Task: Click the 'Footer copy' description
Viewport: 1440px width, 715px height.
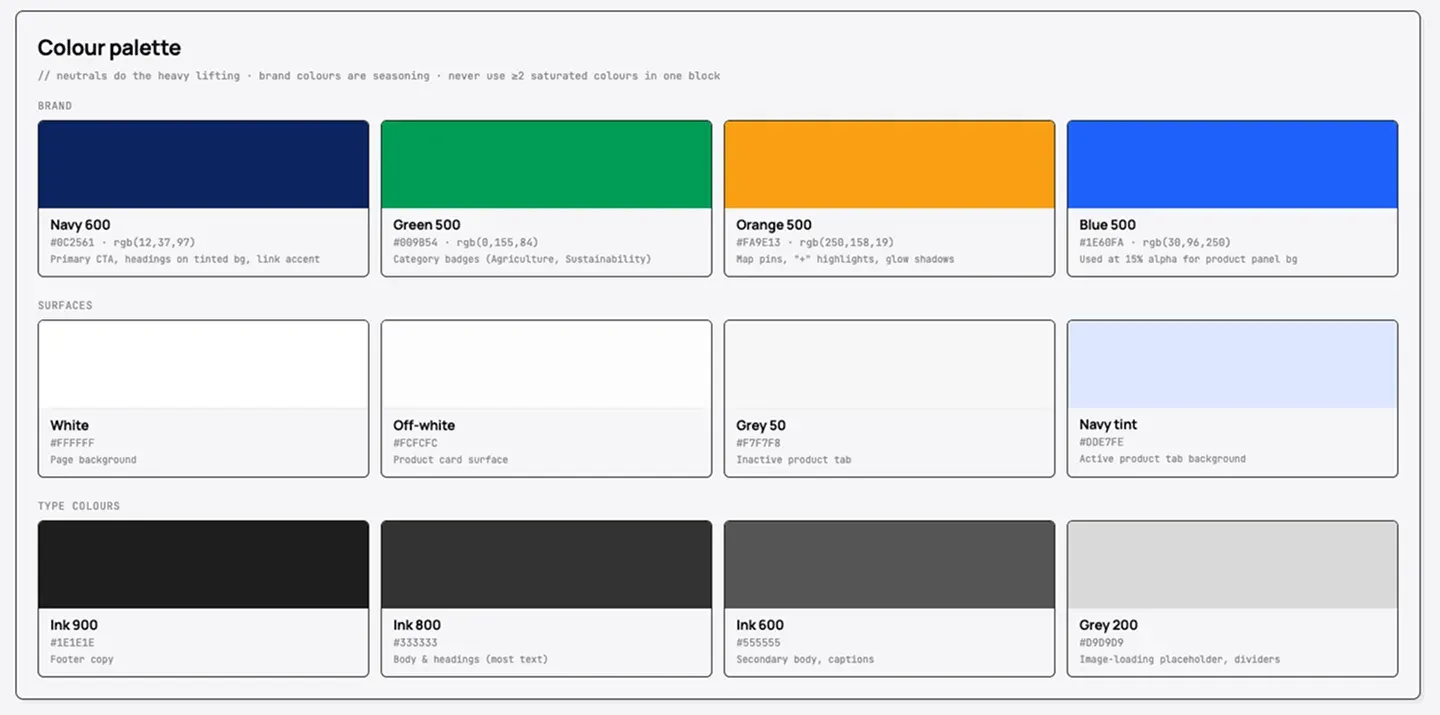Action: point(82,660)
